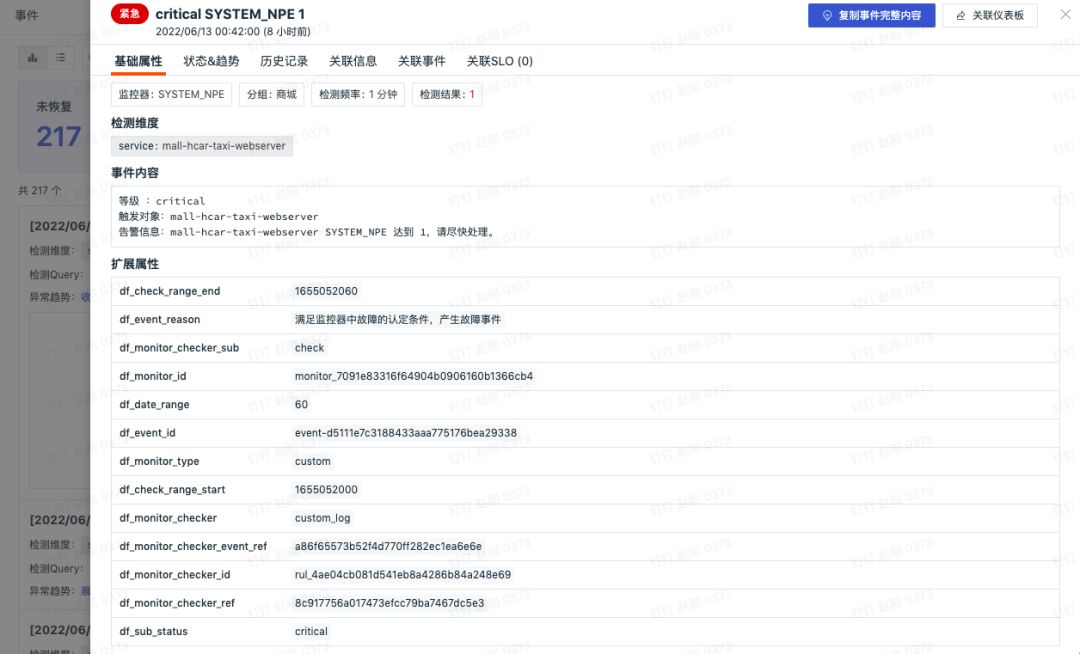
Task: Open the 历史记录 tab
Action: pos(284,61)
